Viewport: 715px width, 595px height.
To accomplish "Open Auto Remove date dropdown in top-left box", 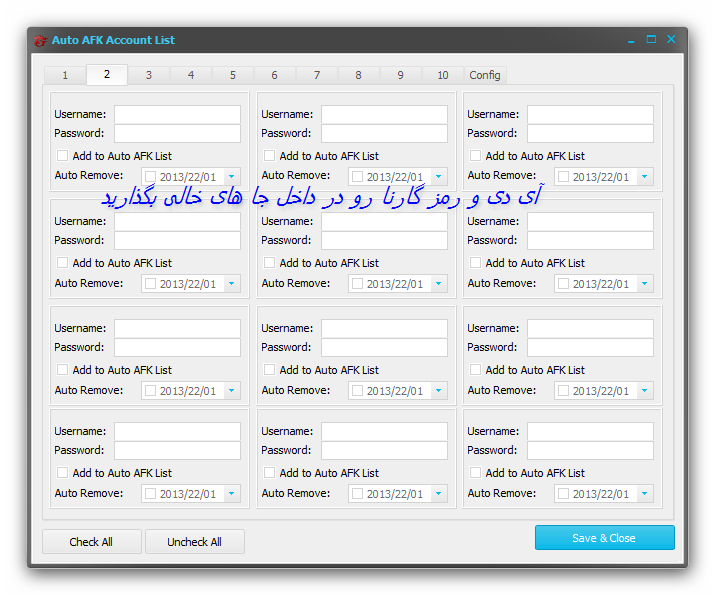I will tap(232, 176).
